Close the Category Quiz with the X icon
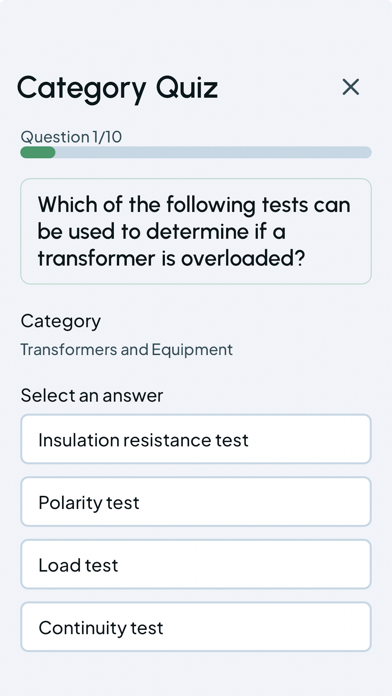 pyautogui.click(x=351, y=87)
